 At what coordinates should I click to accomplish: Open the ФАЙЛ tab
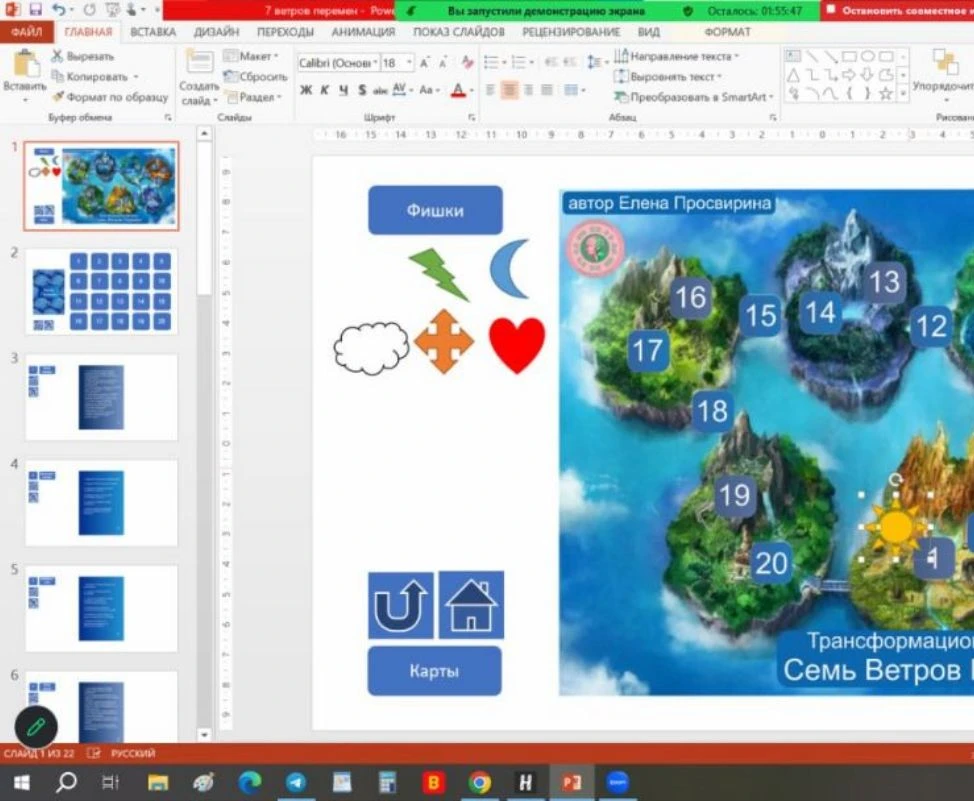point(27,32)
